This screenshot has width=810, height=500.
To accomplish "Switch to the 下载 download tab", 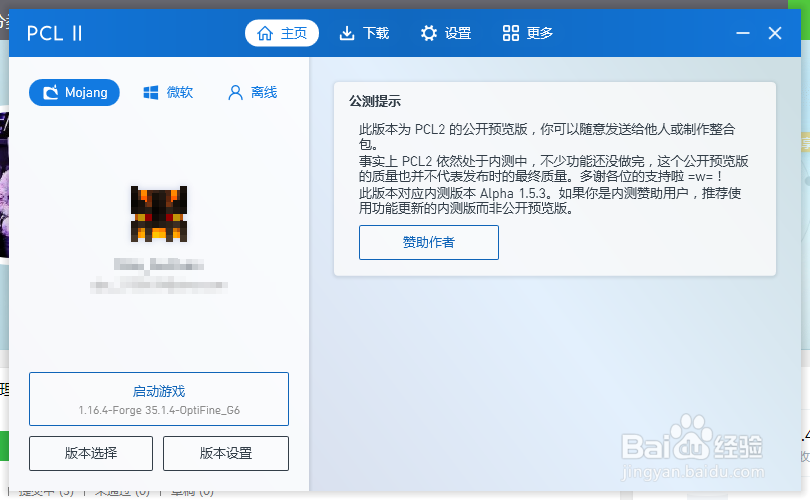I will [364, 33].
